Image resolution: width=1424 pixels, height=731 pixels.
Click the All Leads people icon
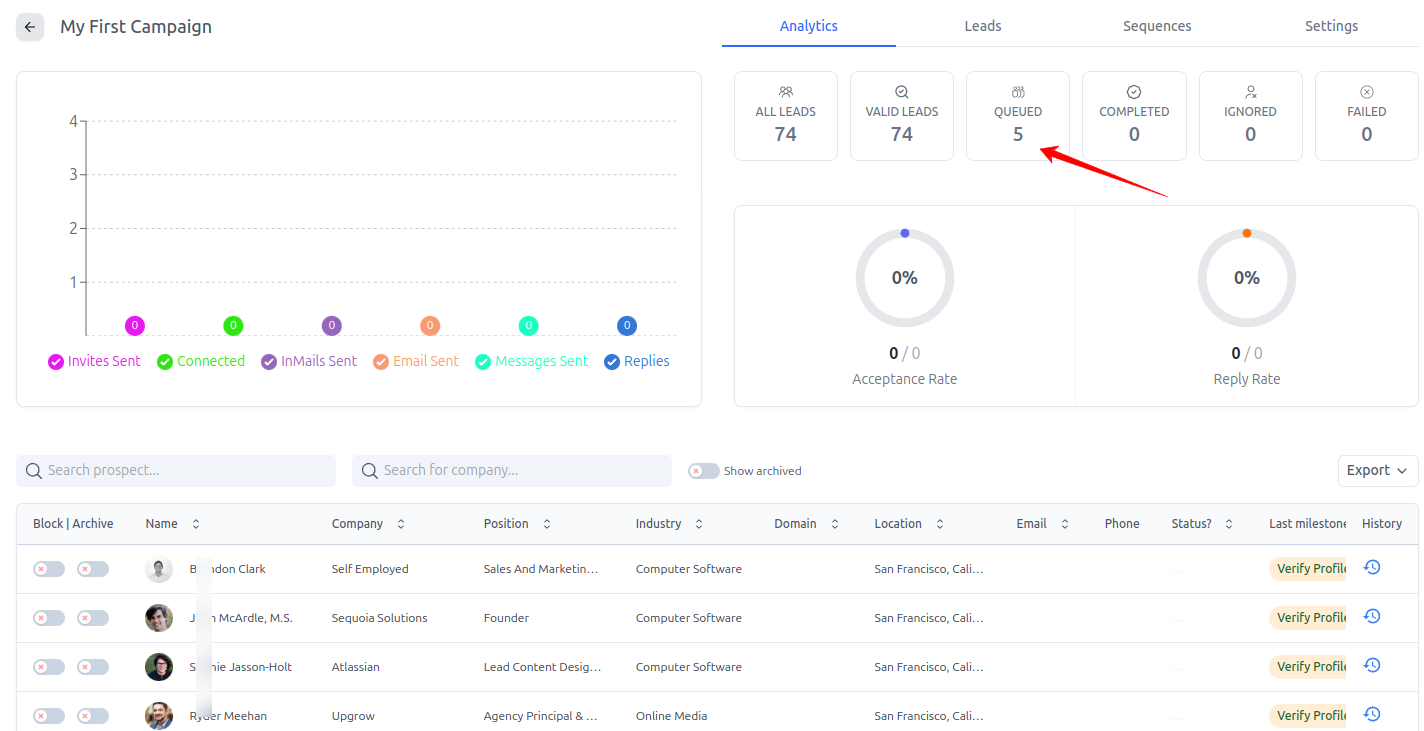point(785,92)
